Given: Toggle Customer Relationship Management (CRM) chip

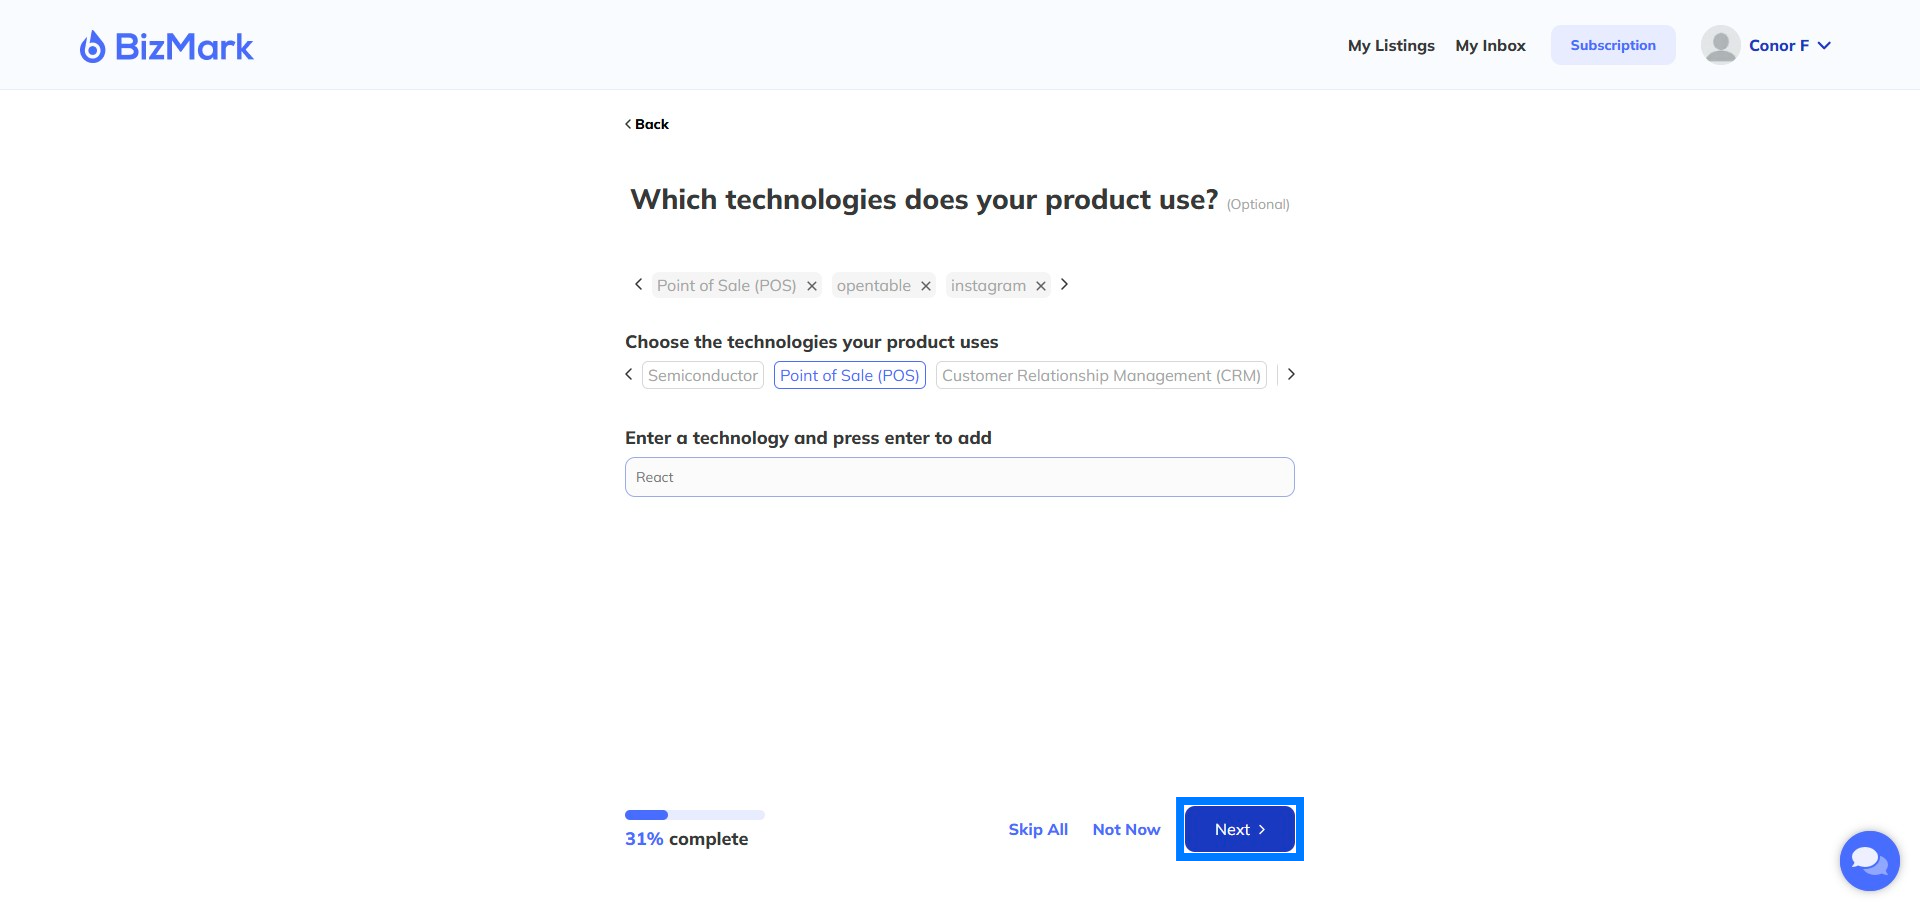Looking at the screenshot, I should click(1101, 375).
